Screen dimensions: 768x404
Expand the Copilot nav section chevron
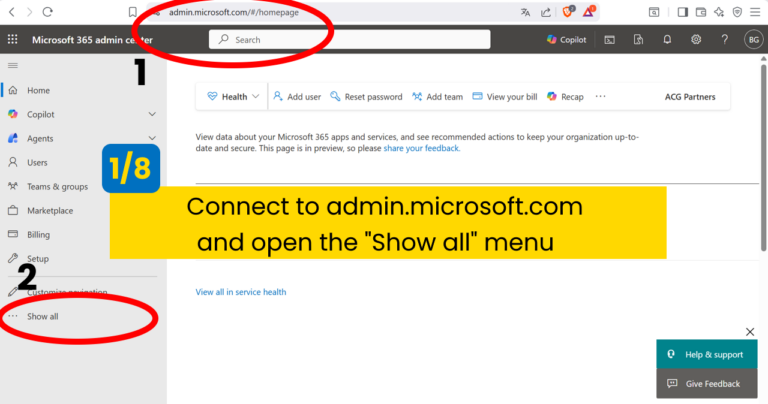(x=152, y=115)
